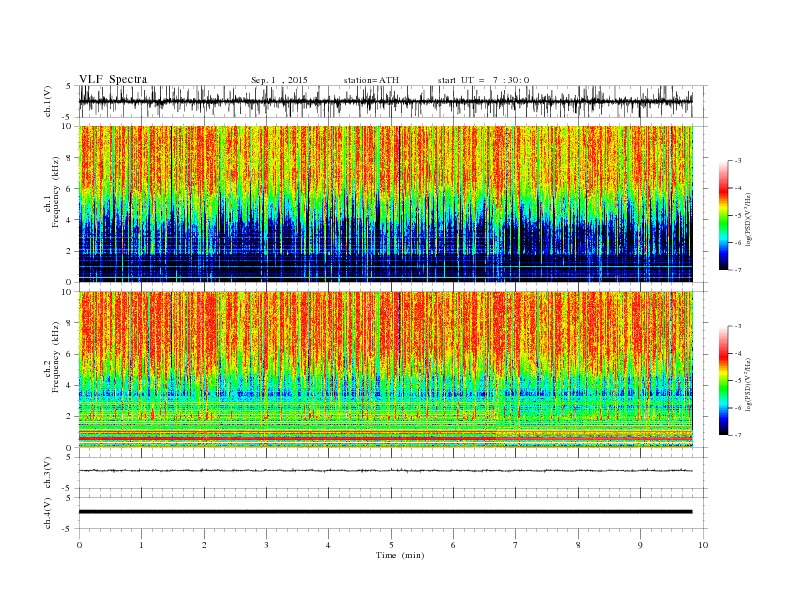Click the 'ch.1(V)' waveform axis label

[x=48, y=101]
